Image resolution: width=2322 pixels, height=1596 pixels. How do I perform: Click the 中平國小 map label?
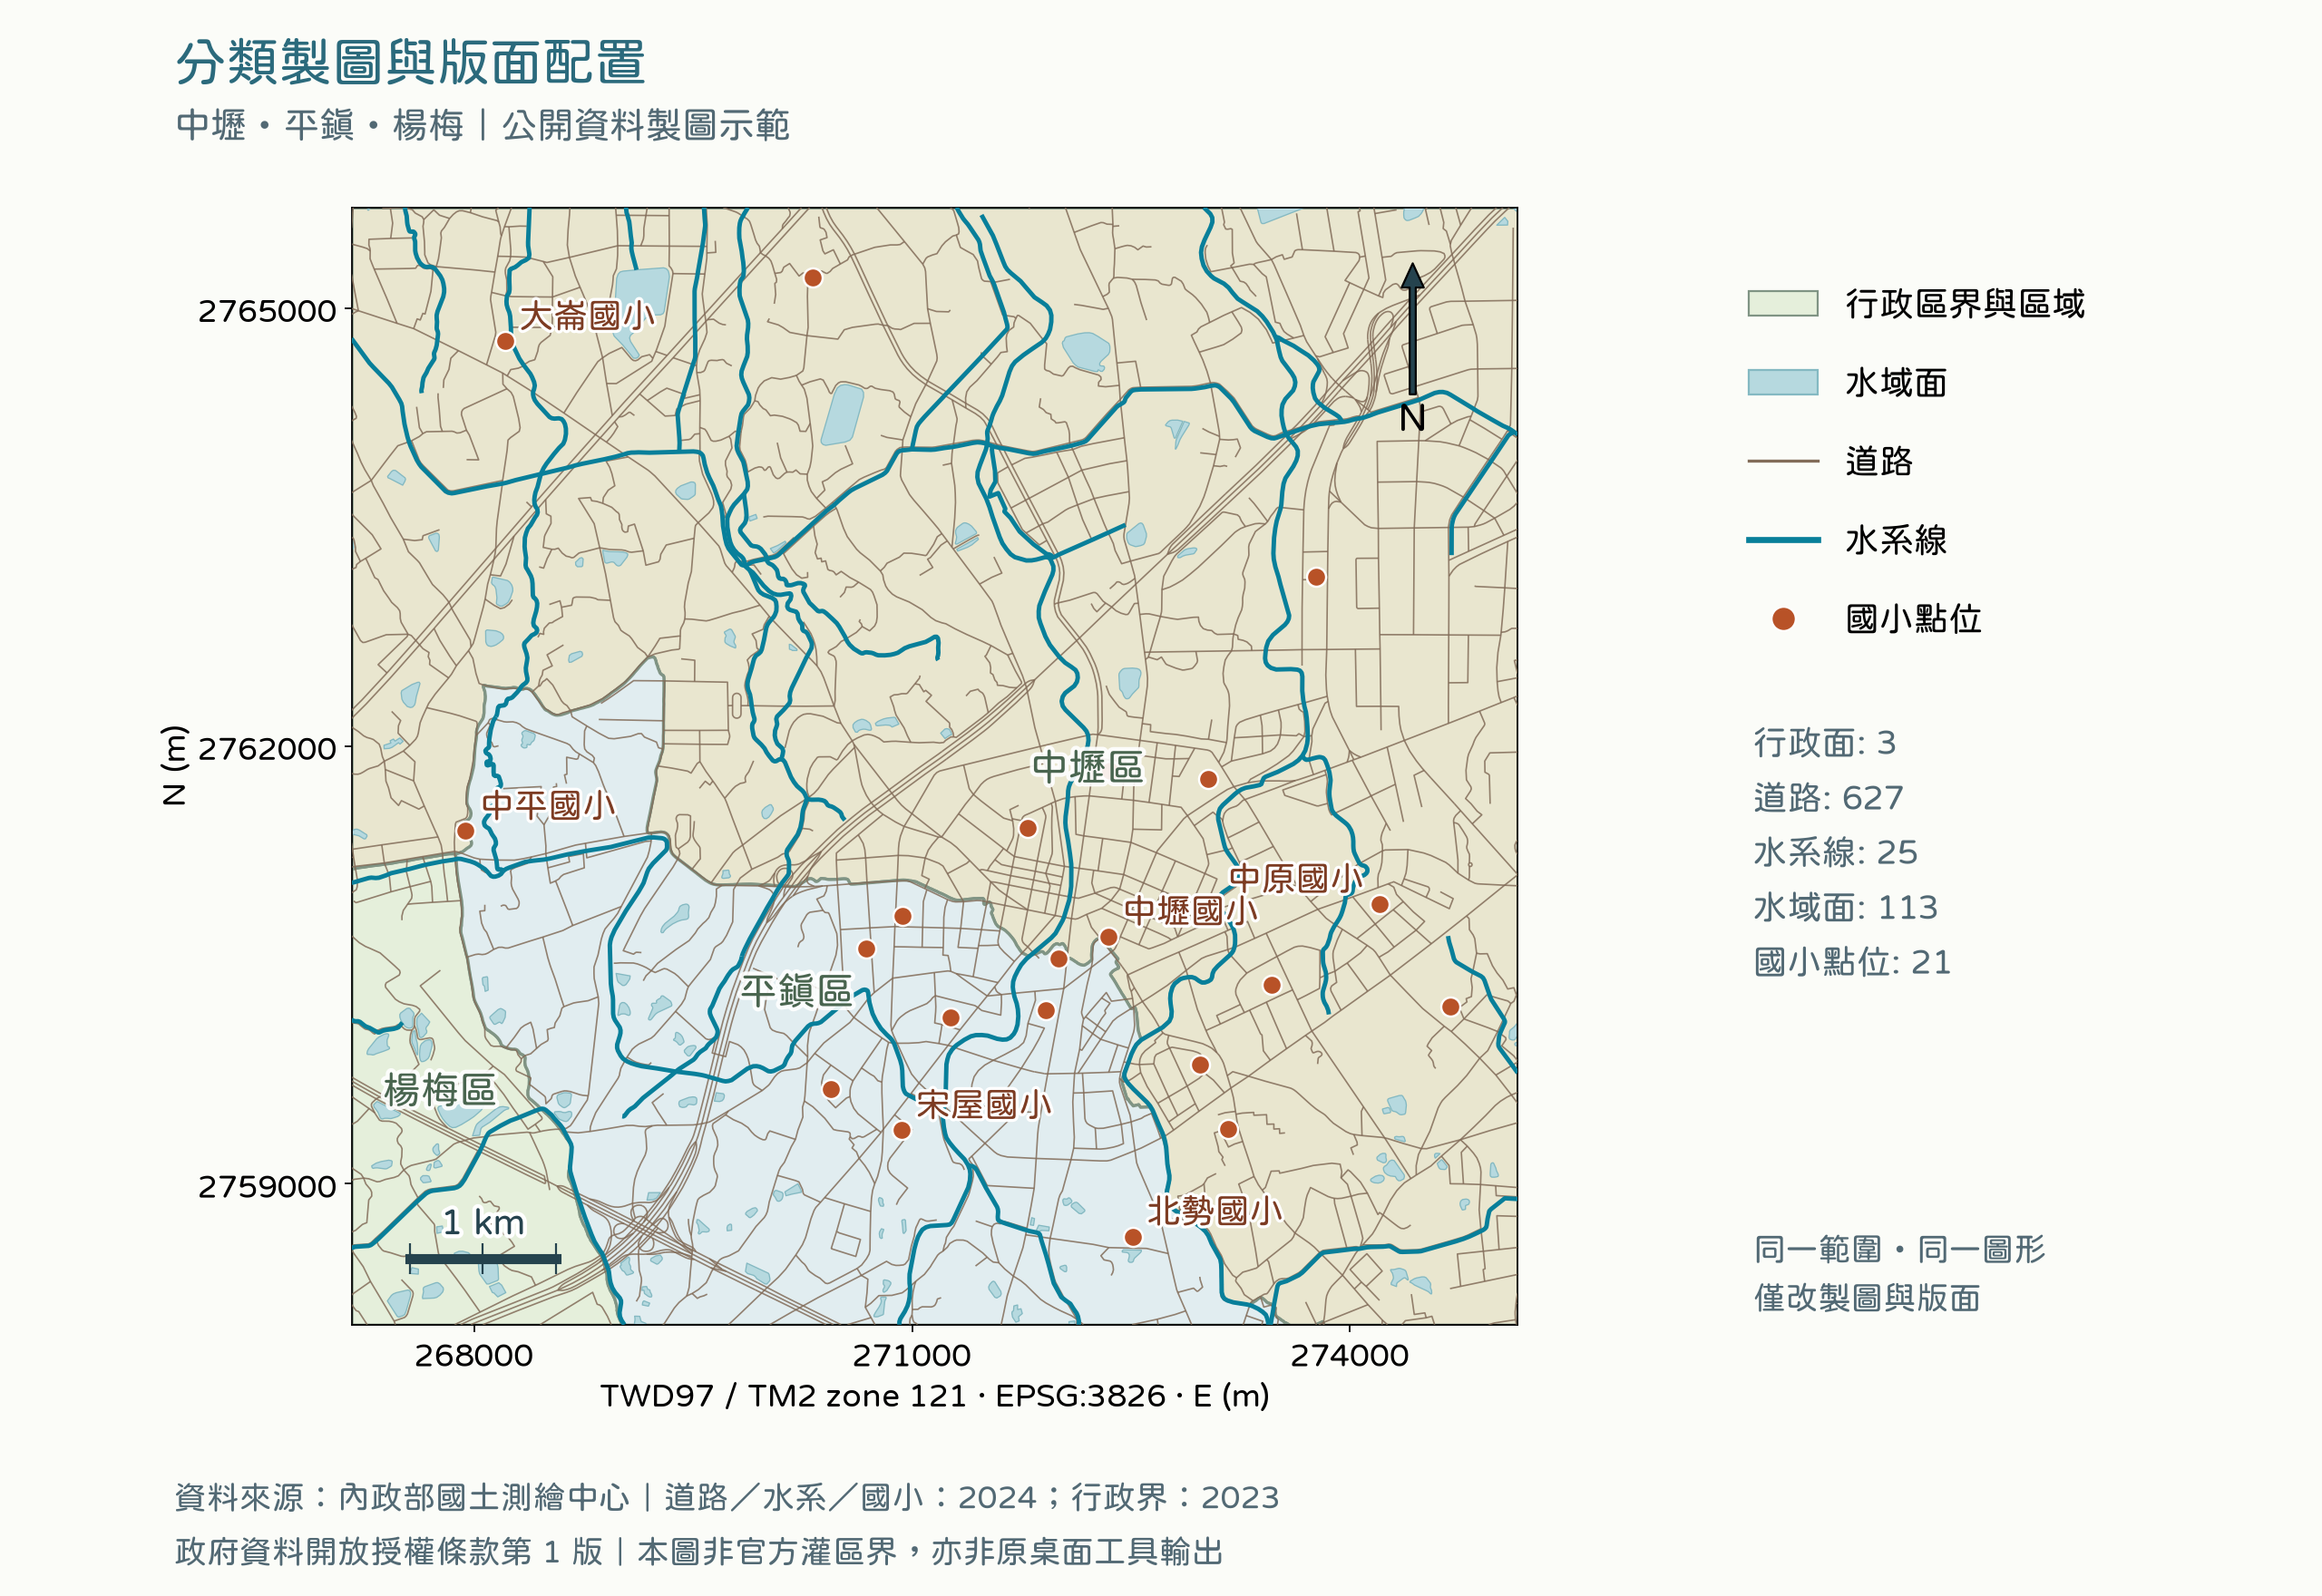[x=548, y=805]
